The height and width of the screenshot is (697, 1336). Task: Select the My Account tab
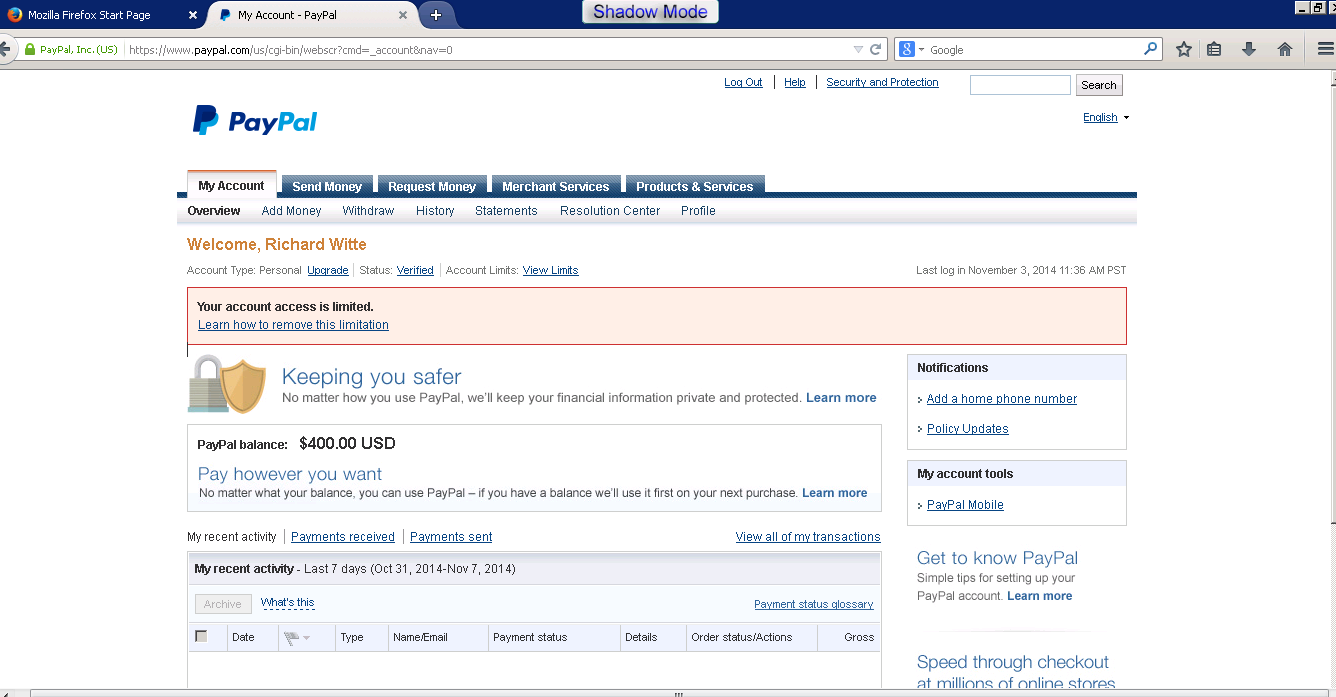pyautogui.click(x=231, y=185)
